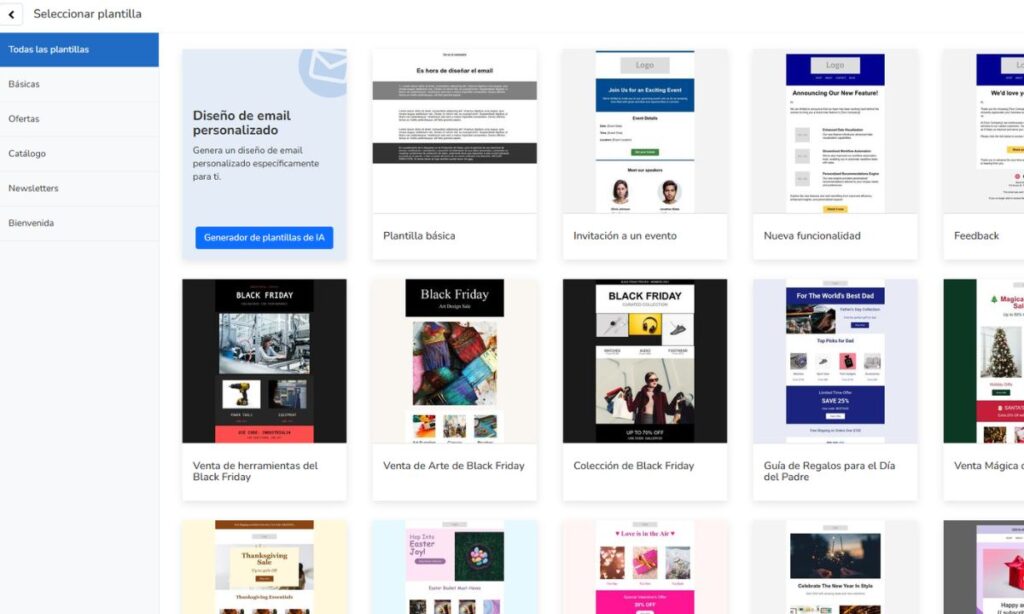Select the Invitación a un evento thumbnail

pyautogui.click(x=645, y=131)
